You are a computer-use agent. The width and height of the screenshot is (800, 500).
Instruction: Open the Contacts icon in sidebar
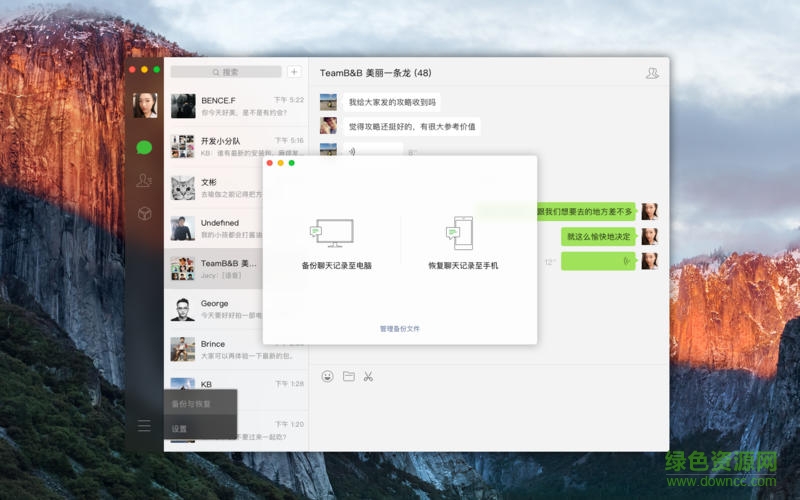click(x=144, y=180)
